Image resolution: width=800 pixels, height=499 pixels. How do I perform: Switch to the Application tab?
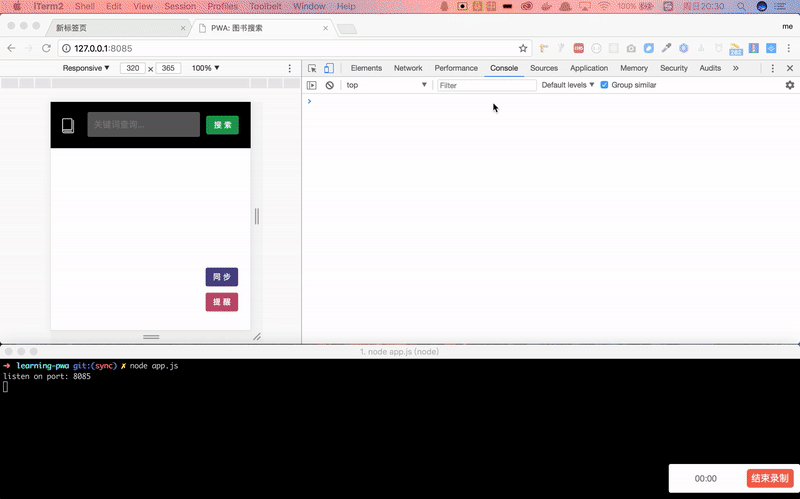(x=588, y=68)
